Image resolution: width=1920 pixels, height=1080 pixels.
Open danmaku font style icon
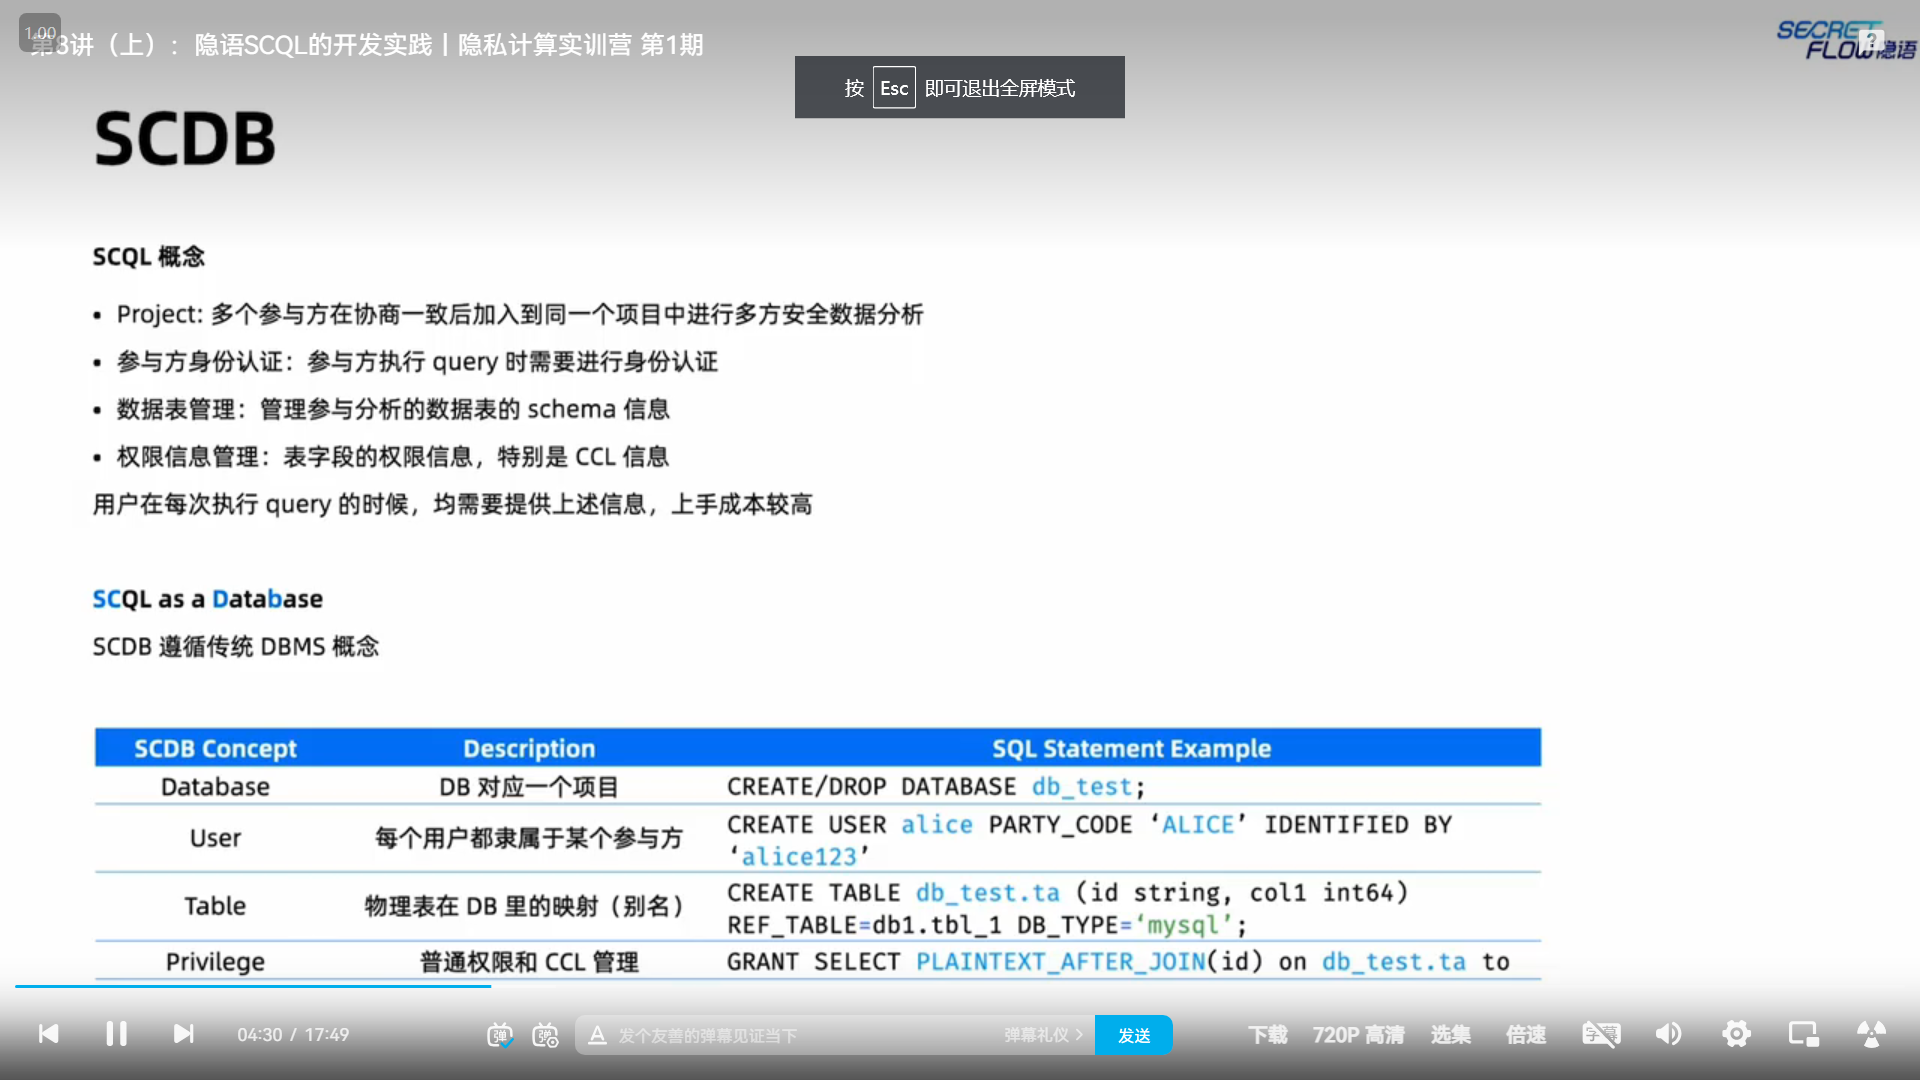(597, 1035)
